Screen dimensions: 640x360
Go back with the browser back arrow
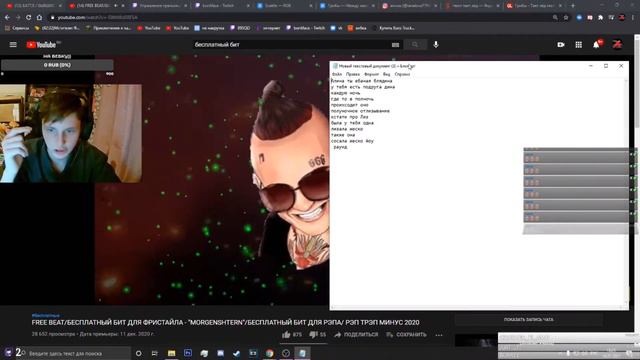coord(7,18)
